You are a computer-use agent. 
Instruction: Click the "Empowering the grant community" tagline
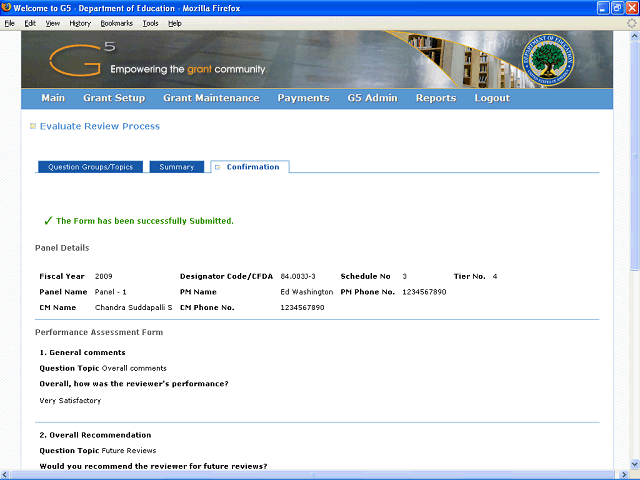point(189,69)
